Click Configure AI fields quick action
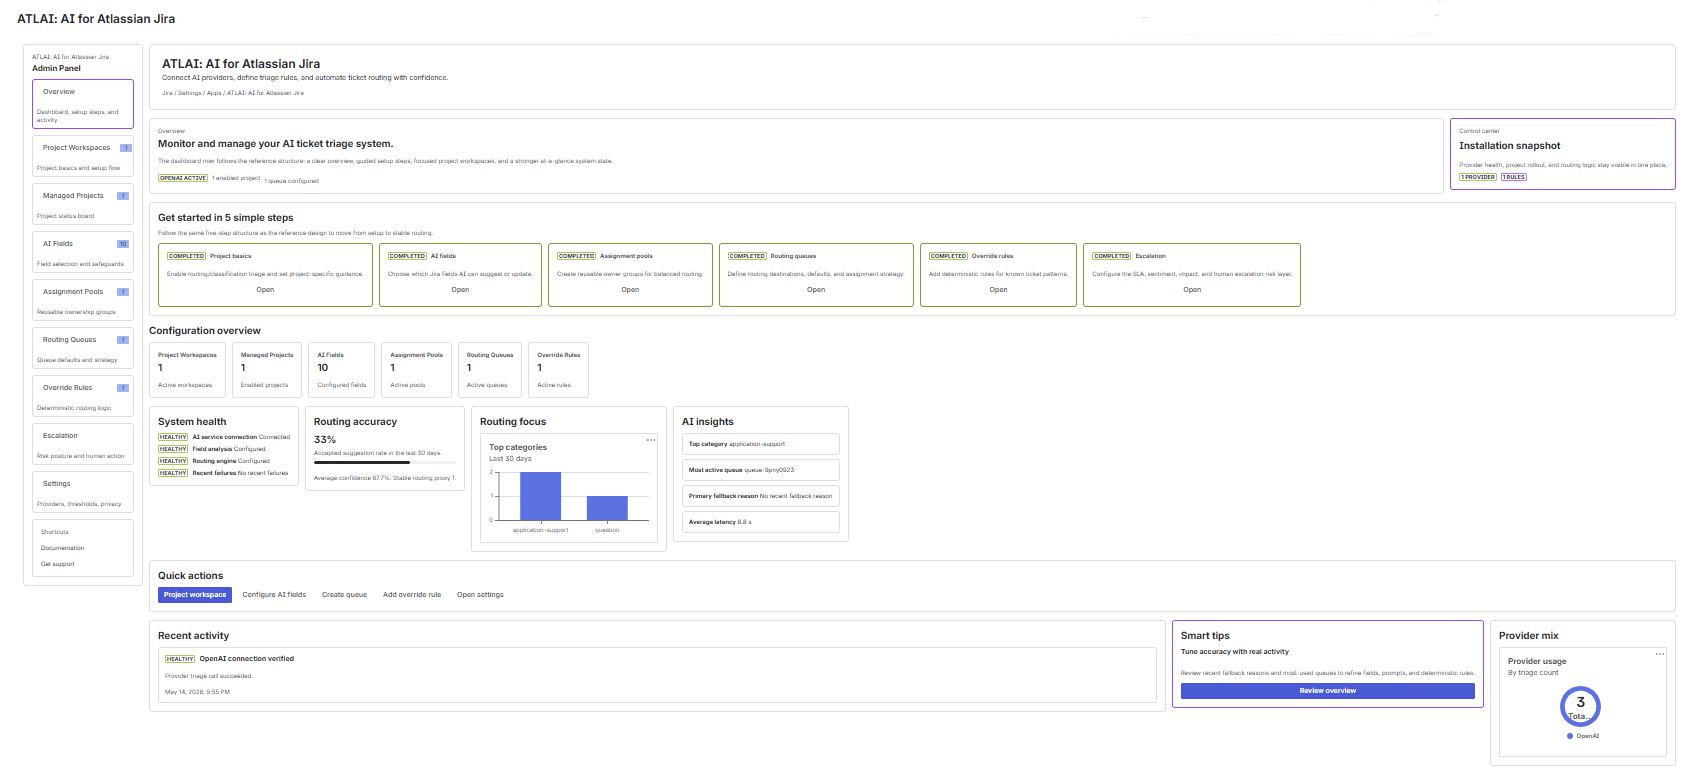The width and height of the screenshot is (1682, 781). click(274, 595)
